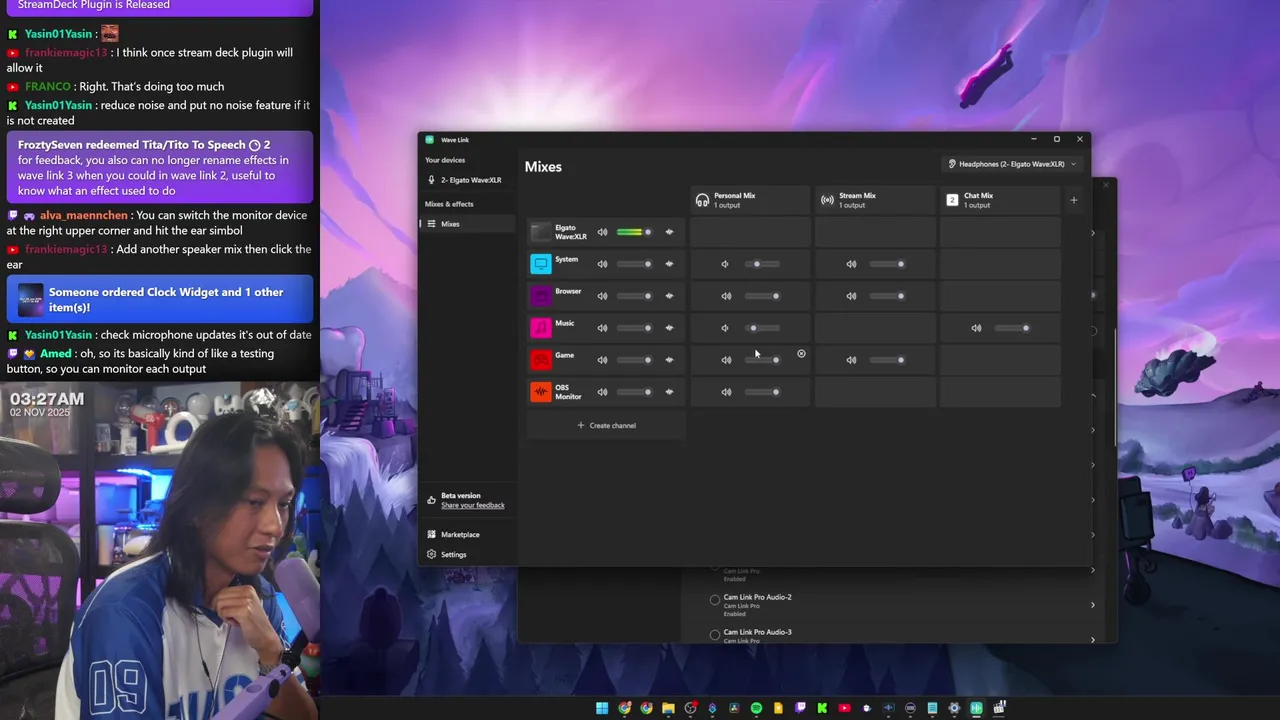
Task: Click the red Game controller channel icon
Action: [x=541, y=360]
